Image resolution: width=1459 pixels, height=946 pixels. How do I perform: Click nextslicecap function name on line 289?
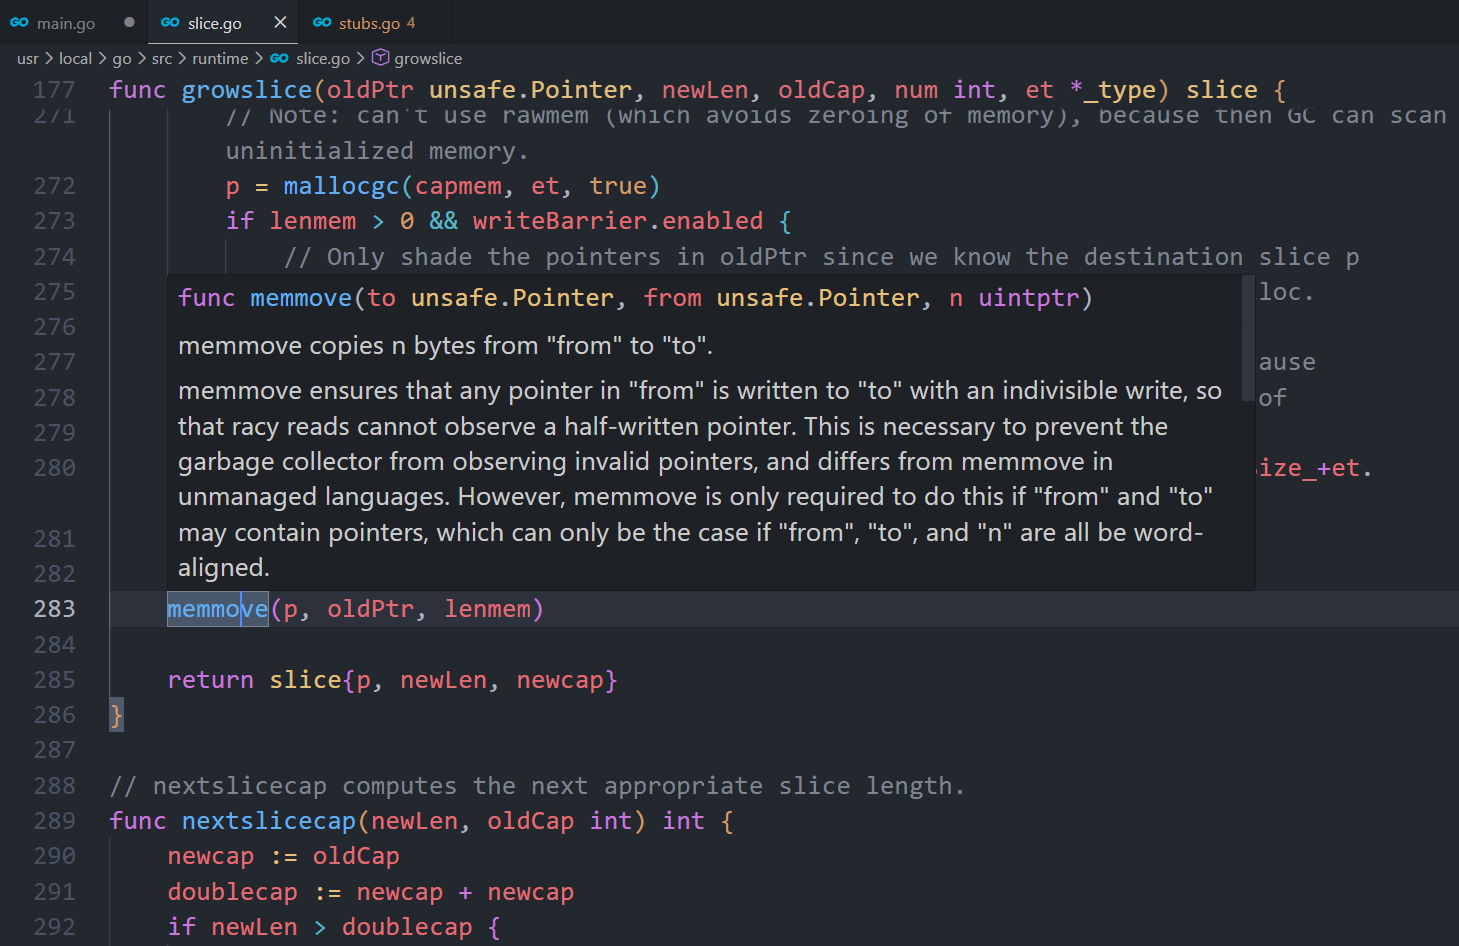[x=269, y=821]
